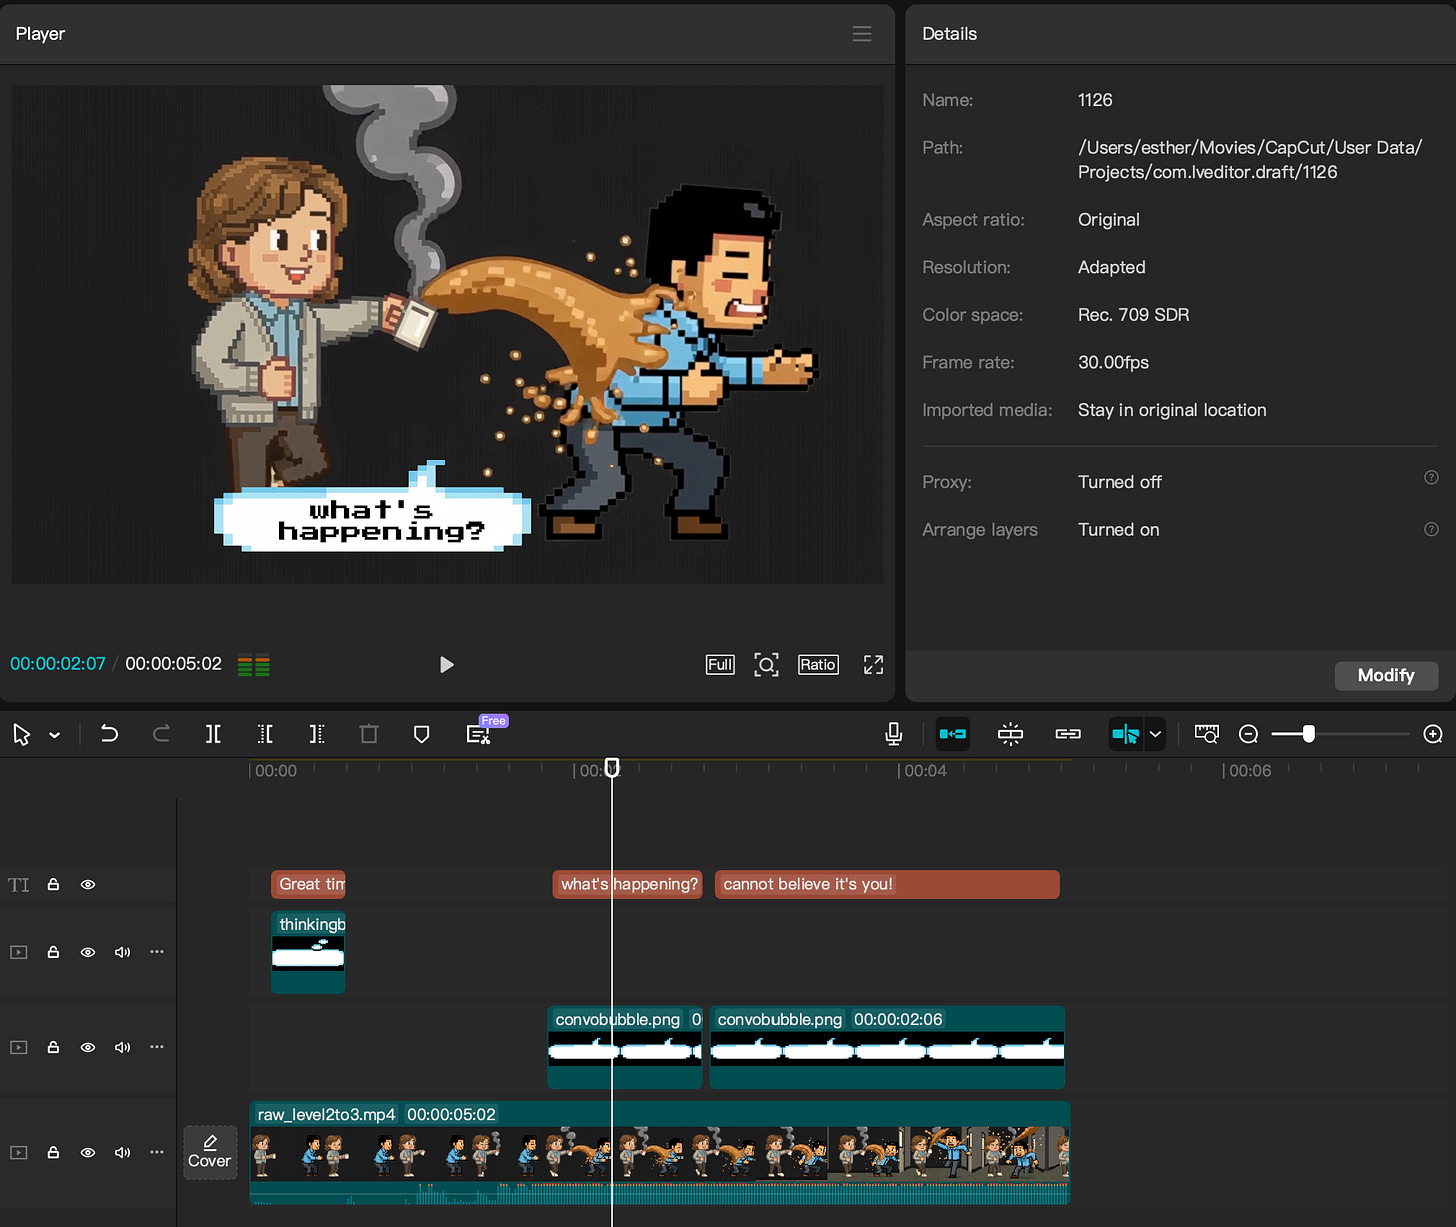
Task: Click the Cover button on main track
Action: click(210, 1152)
